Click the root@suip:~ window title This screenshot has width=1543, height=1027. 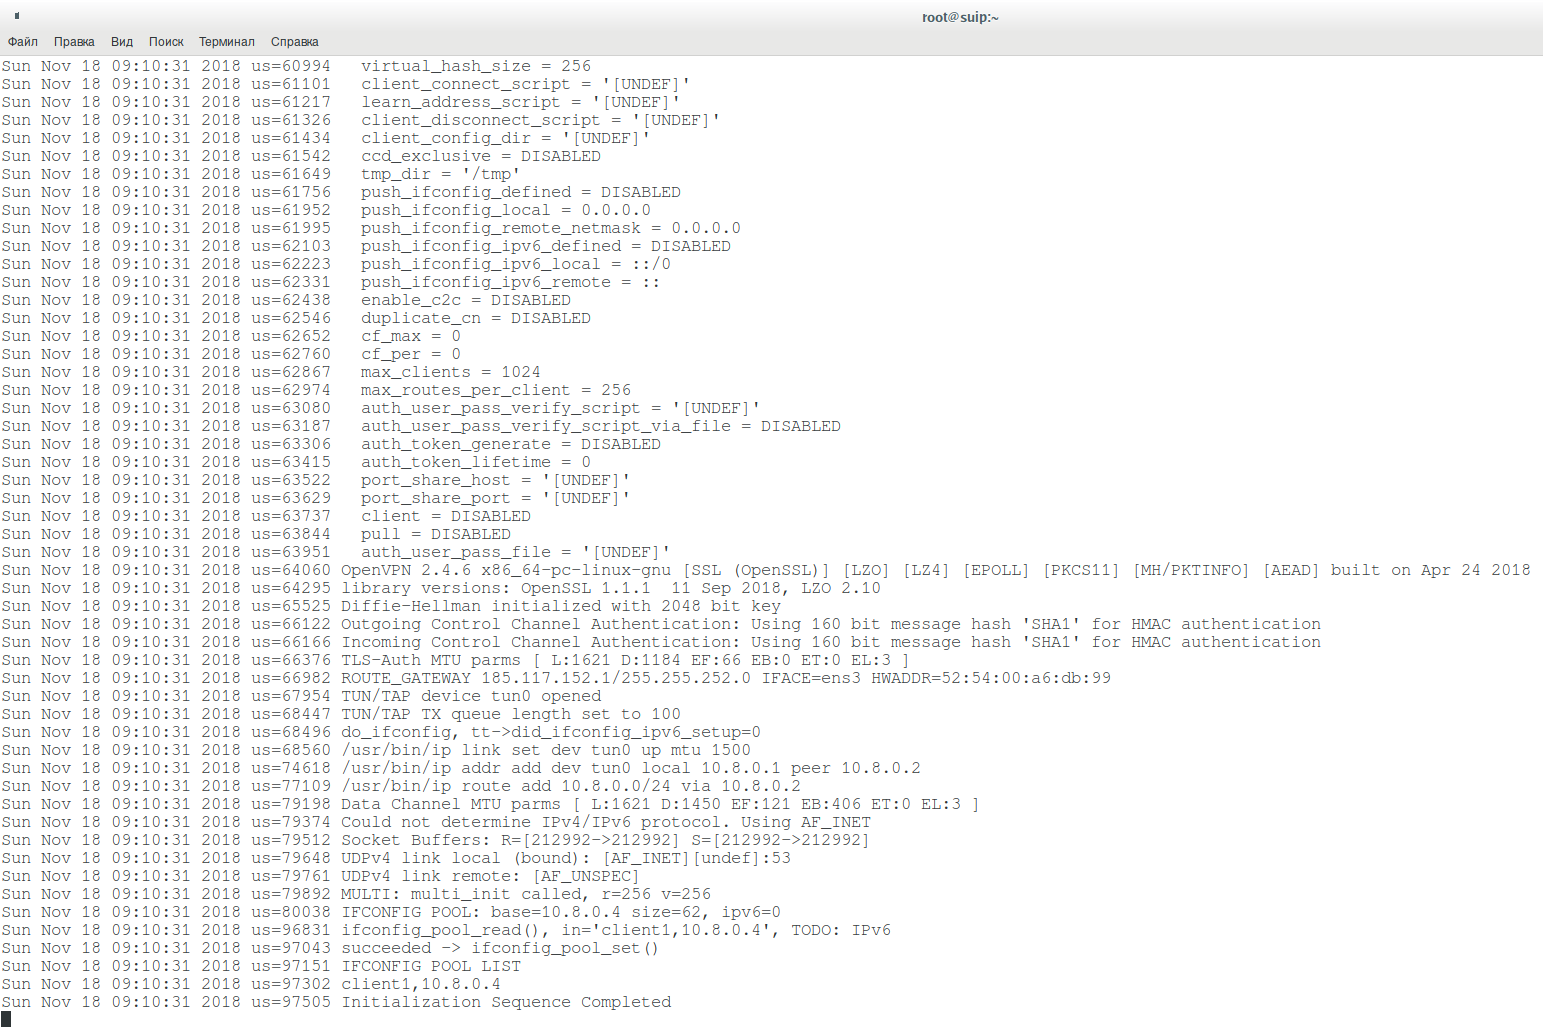[x=960, y=17]
